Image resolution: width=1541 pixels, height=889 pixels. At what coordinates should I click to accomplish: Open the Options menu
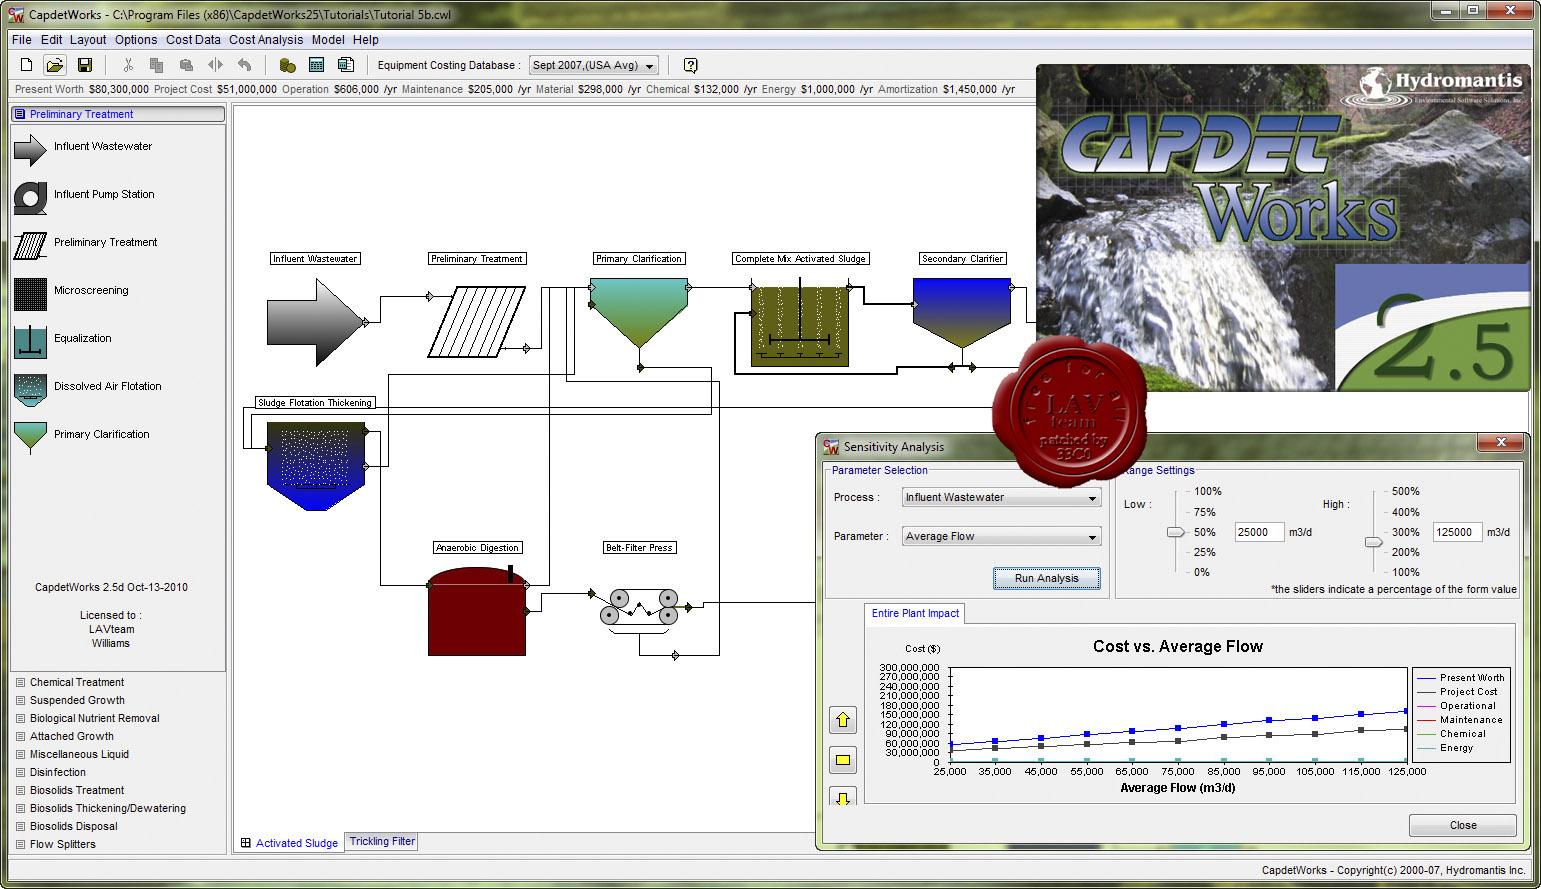pos(136,40)
